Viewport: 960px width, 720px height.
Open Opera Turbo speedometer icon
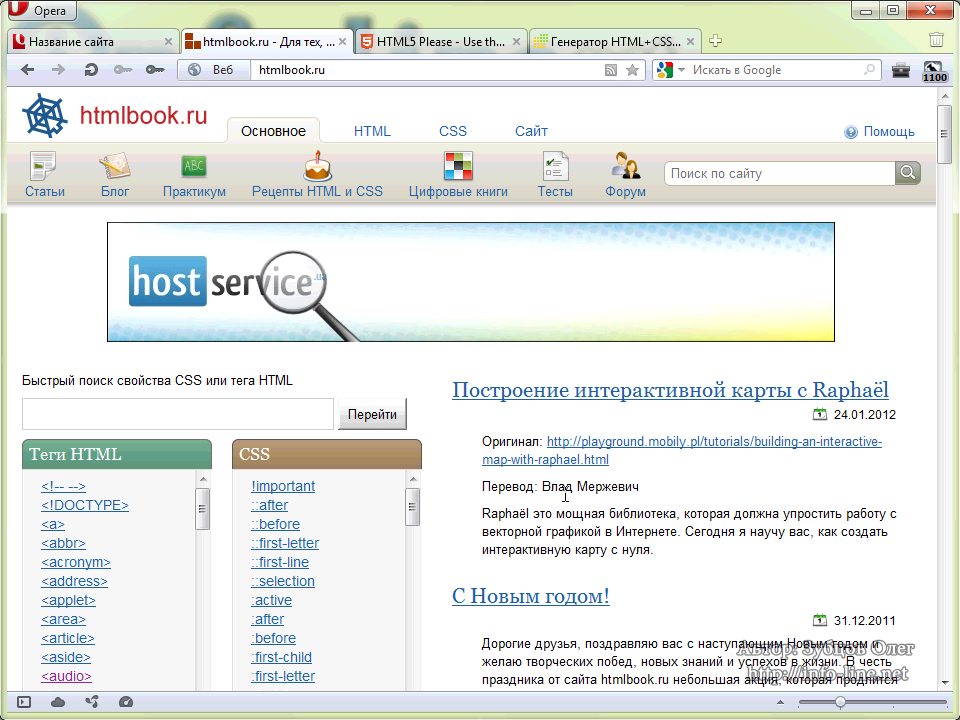coord(125,702)
